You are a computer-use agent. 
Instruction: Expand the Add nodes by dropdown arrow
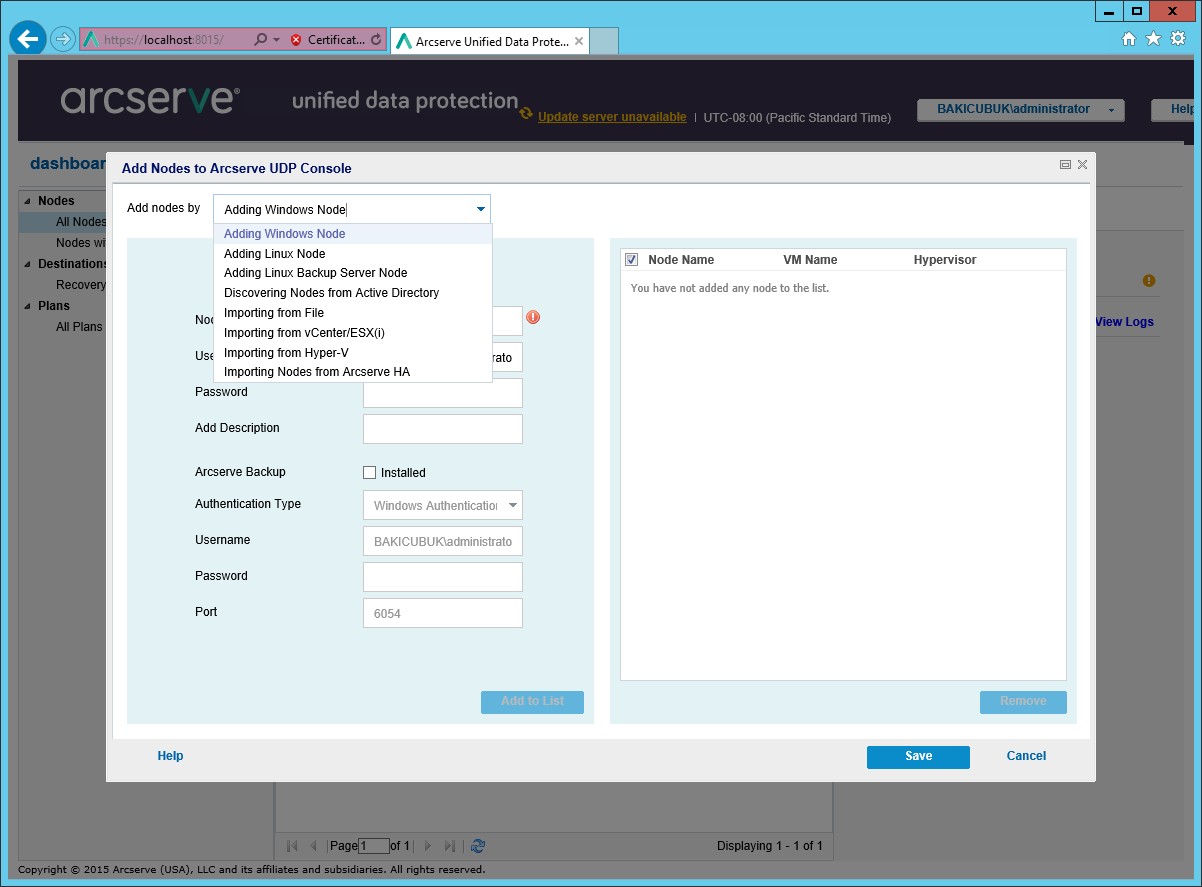[481, 209]
